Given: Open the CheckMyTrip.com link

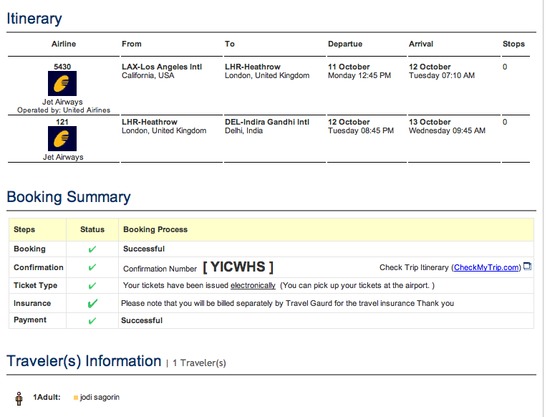Looking at the screenshot, I should (x=486, y=267).
